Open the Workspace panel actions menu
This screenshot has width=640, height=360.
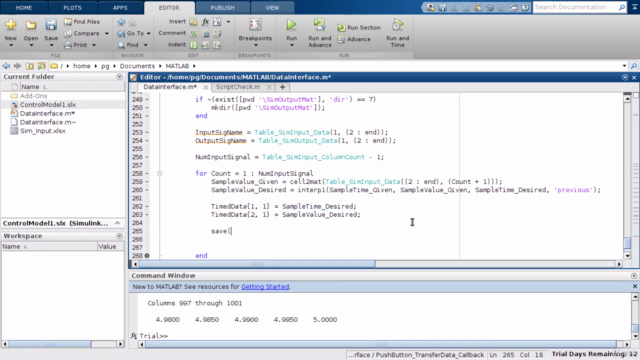point(119,236)
